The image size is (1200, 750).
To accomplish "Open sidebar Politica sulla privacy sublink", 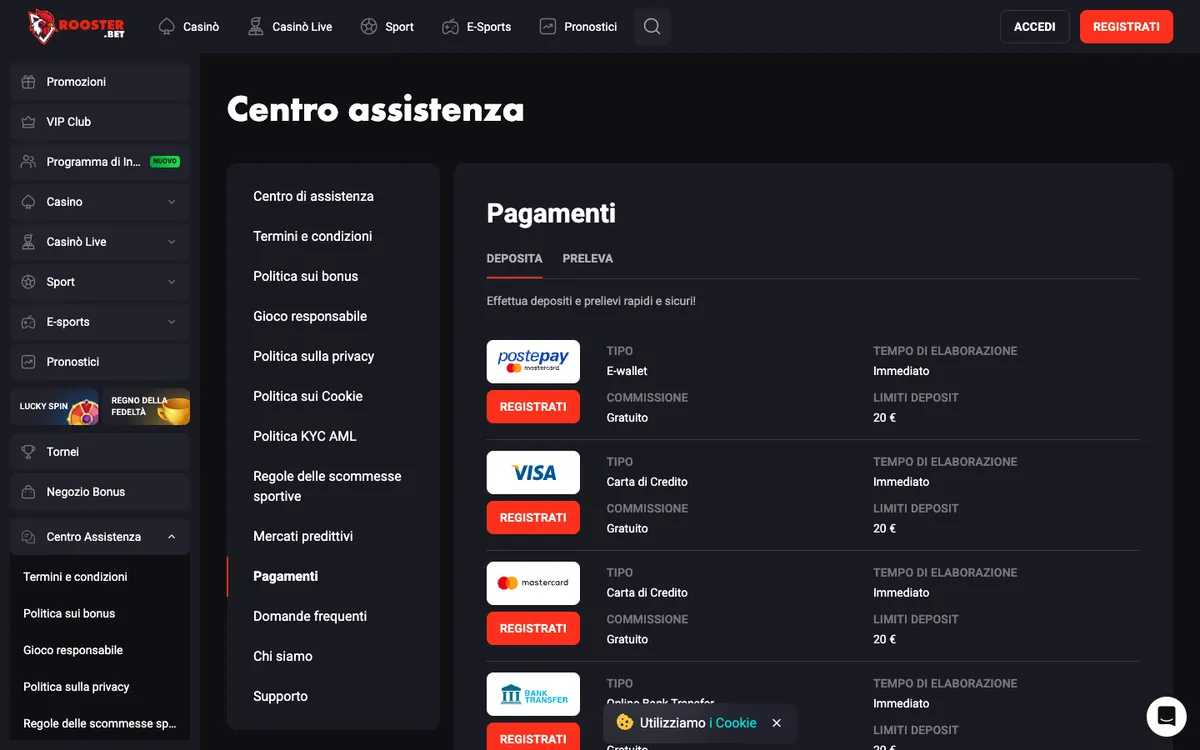I will tap(76, 687).
